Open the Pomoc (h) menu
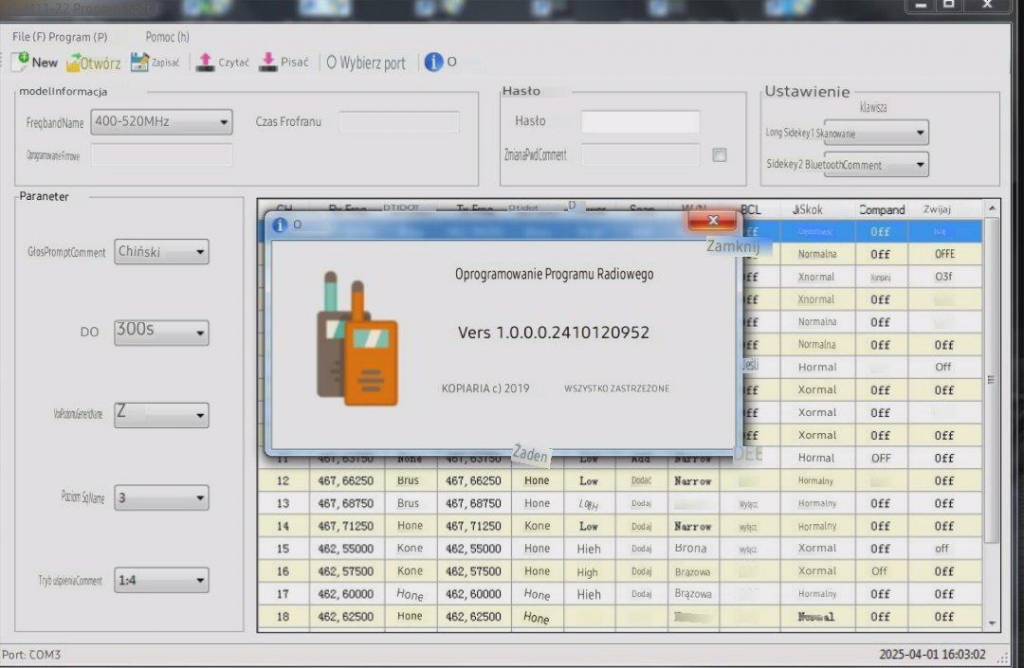 point(167,37)
